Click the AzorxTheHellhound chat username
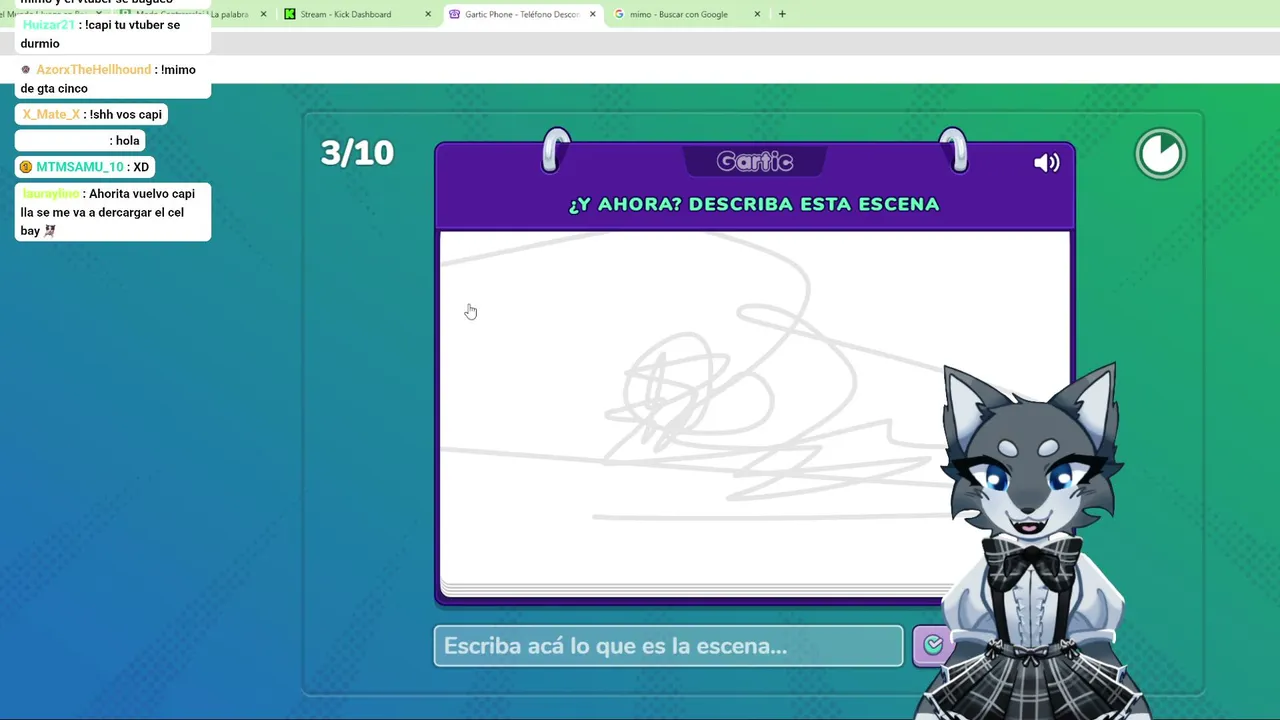 point(93,70)
